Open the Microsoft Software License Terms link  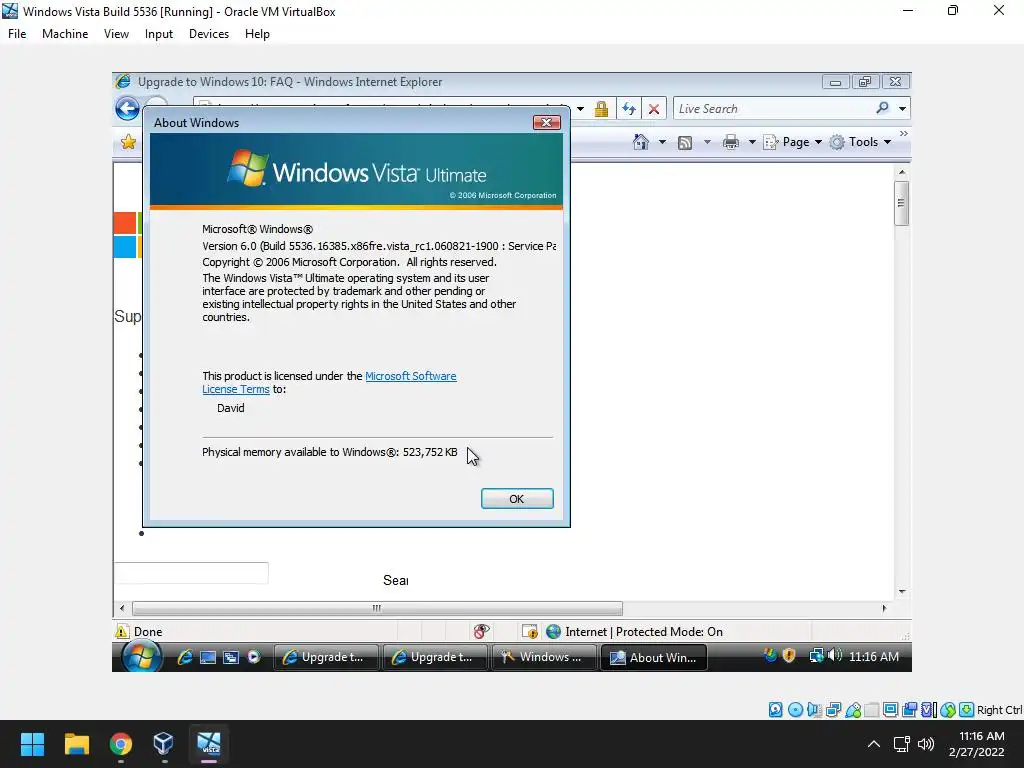coord(329,383)
